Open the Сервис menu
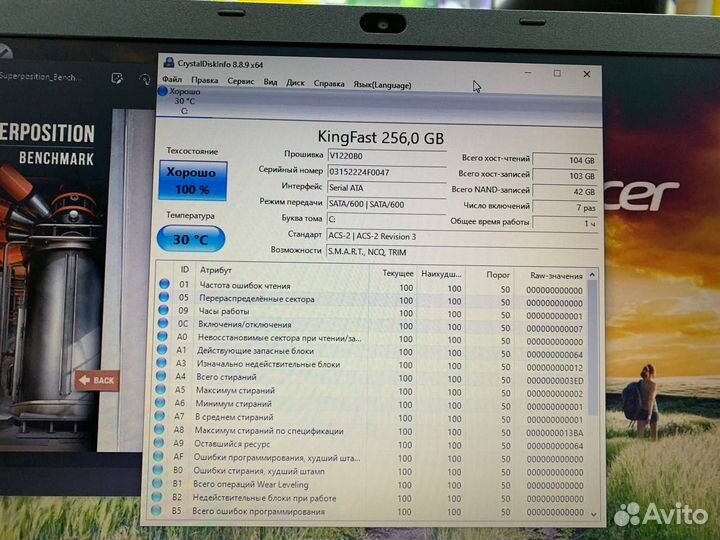Viewport: 720px width, 540px height. click(241, 81)
